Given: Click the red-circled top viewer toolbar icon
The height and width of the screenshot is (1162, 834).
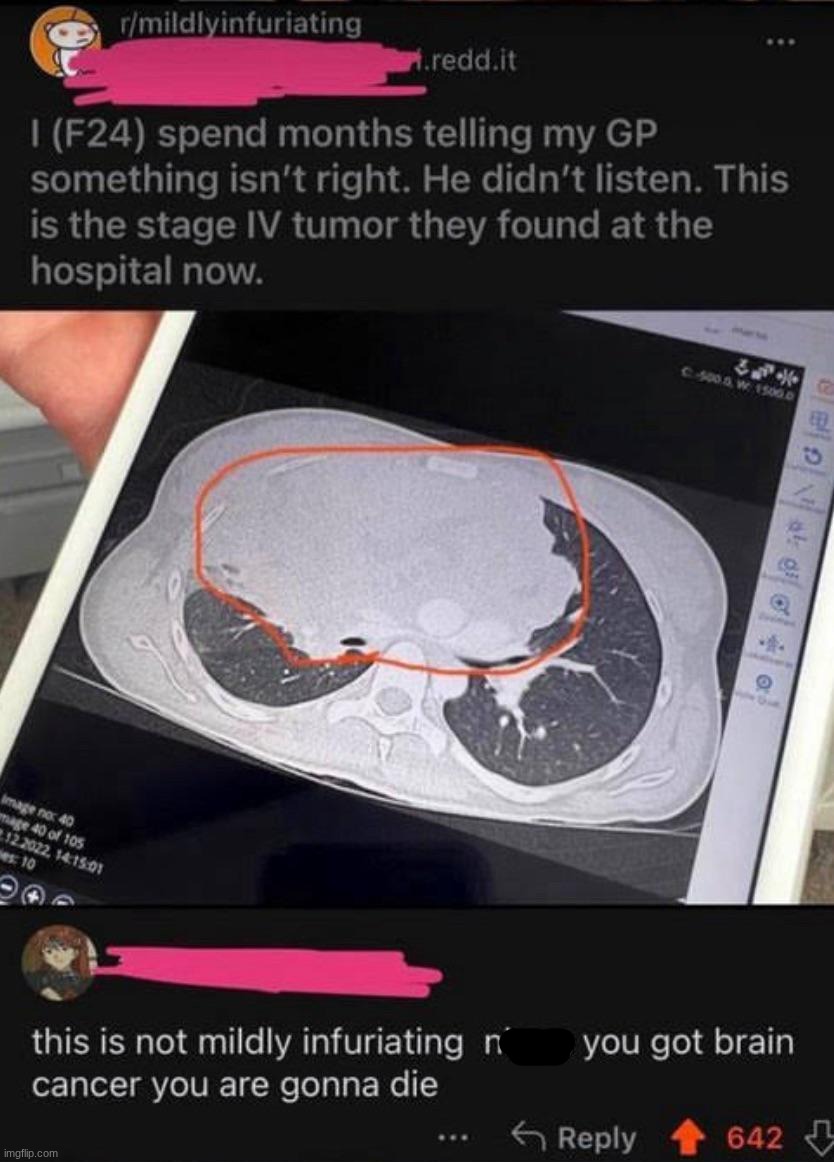Looking at the screenshot, I should (824, 386).
